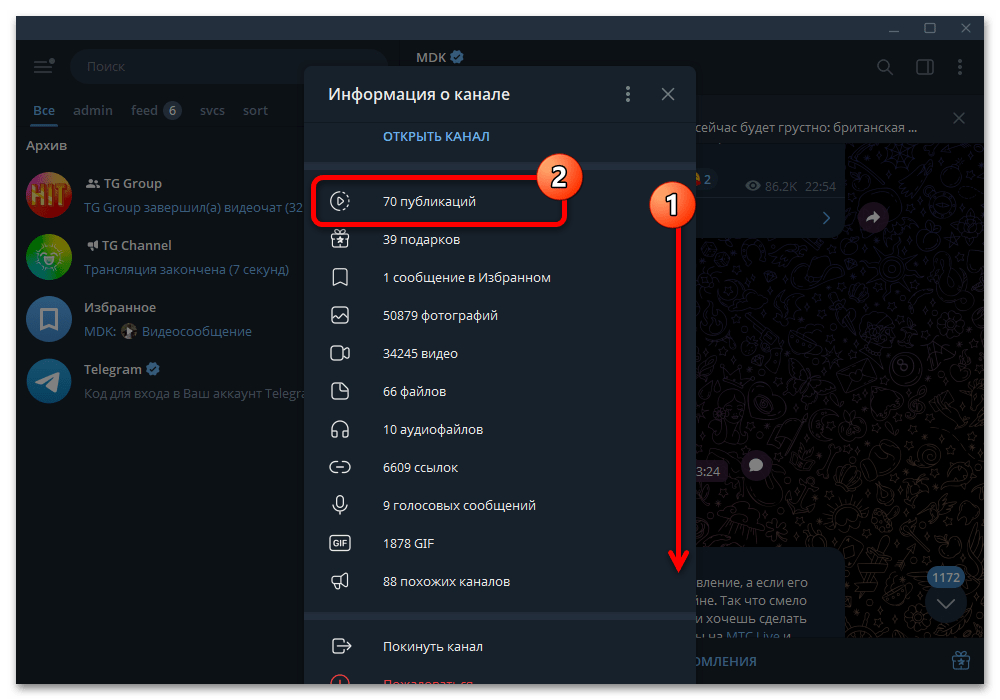Click the GIF badge icon
Viewport: 1000px width, 700px height.
point(340,543)
